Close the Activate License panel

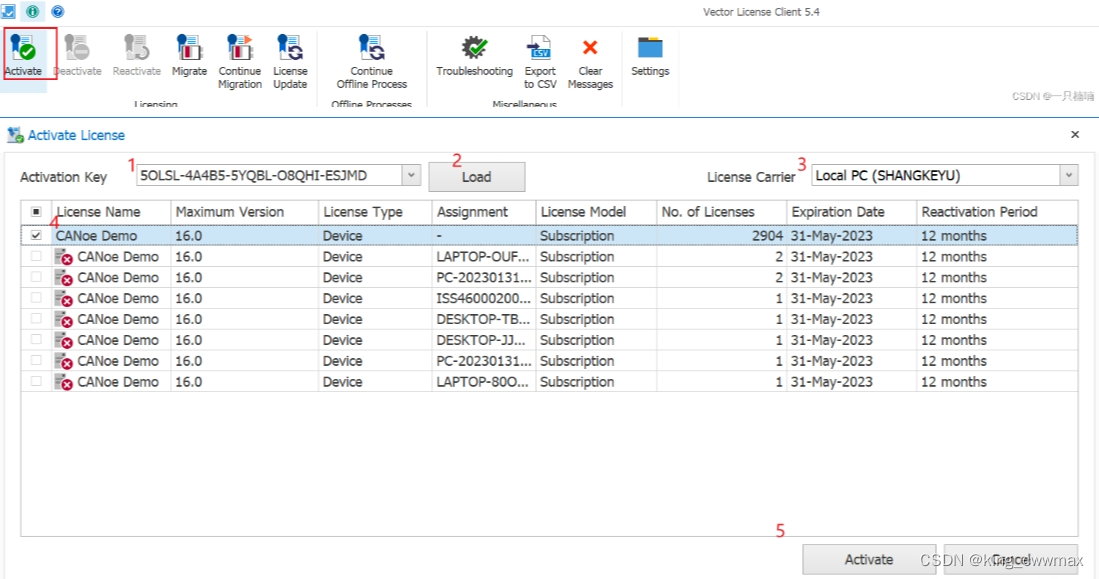[x=1075, y=135]
